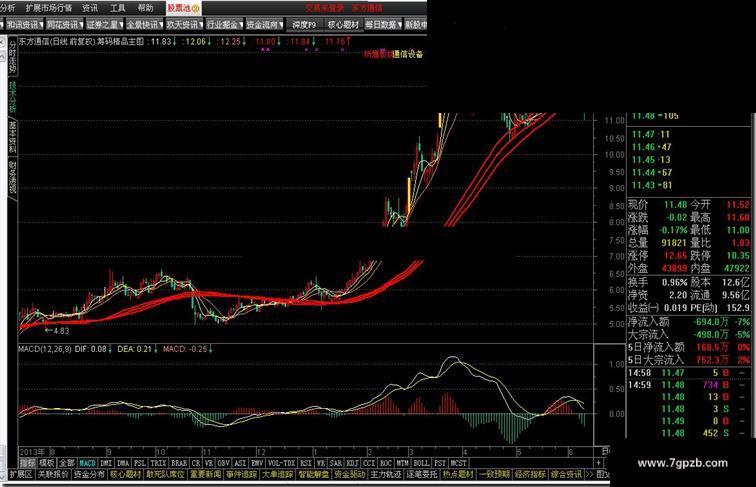Viewport: 756px width, 487px height.
Task: Select the MACD indicator
Action: click(x=87, y=463)
